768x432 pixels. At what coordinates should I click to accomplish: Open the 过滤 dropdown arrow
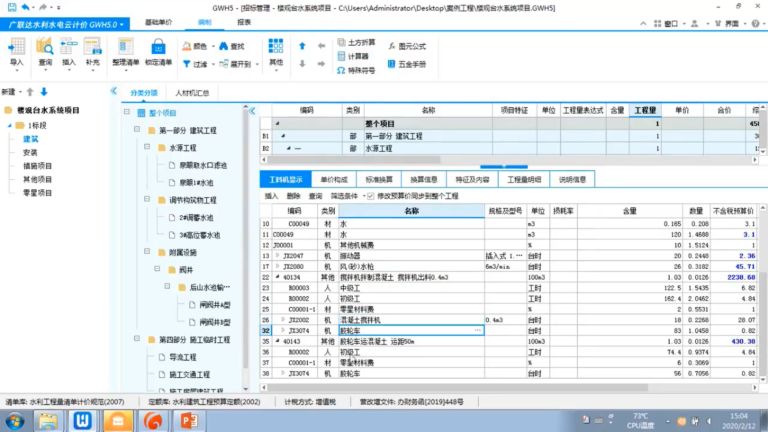coord(213,65)
